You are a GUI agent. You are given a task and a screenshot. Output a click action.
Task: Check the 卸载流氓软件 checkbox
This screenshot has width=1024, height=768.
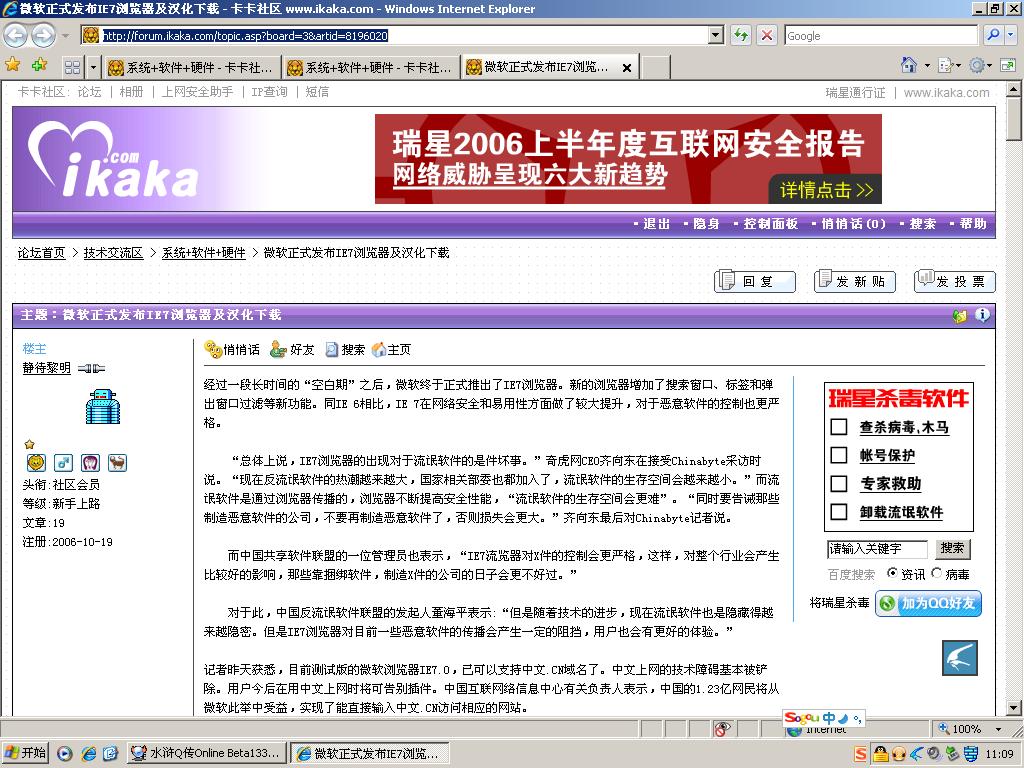(839, 511)
